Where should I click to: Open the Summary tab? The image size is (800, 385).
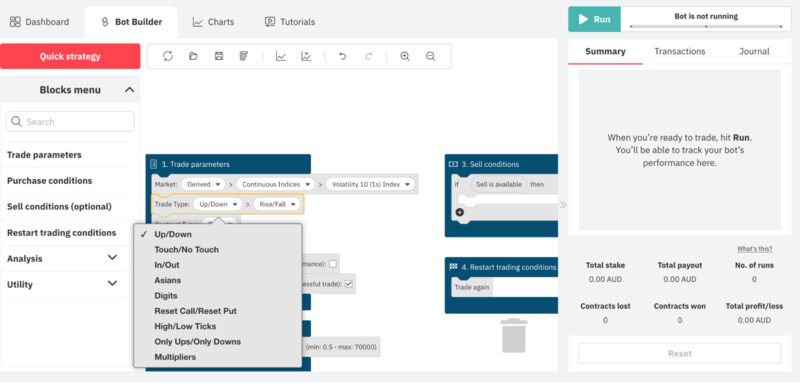(605, 51)
